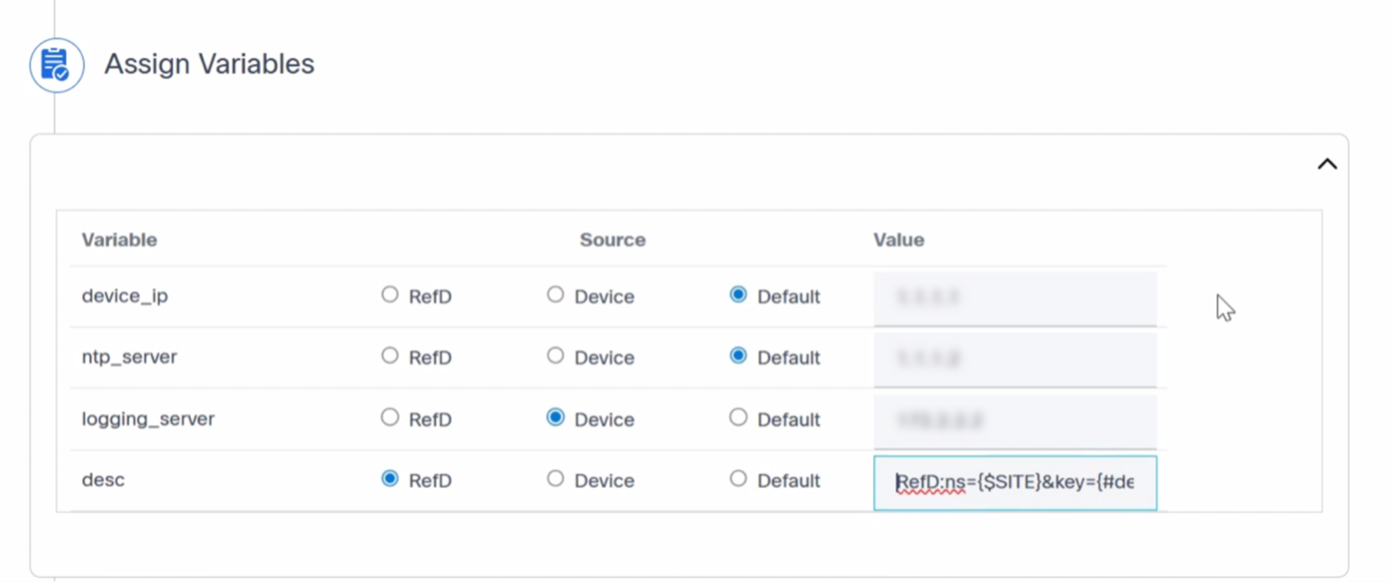Viewport: 1392px width, 585px height.
Task: Select Default source for device_ip
Action: tap(738, 295)
